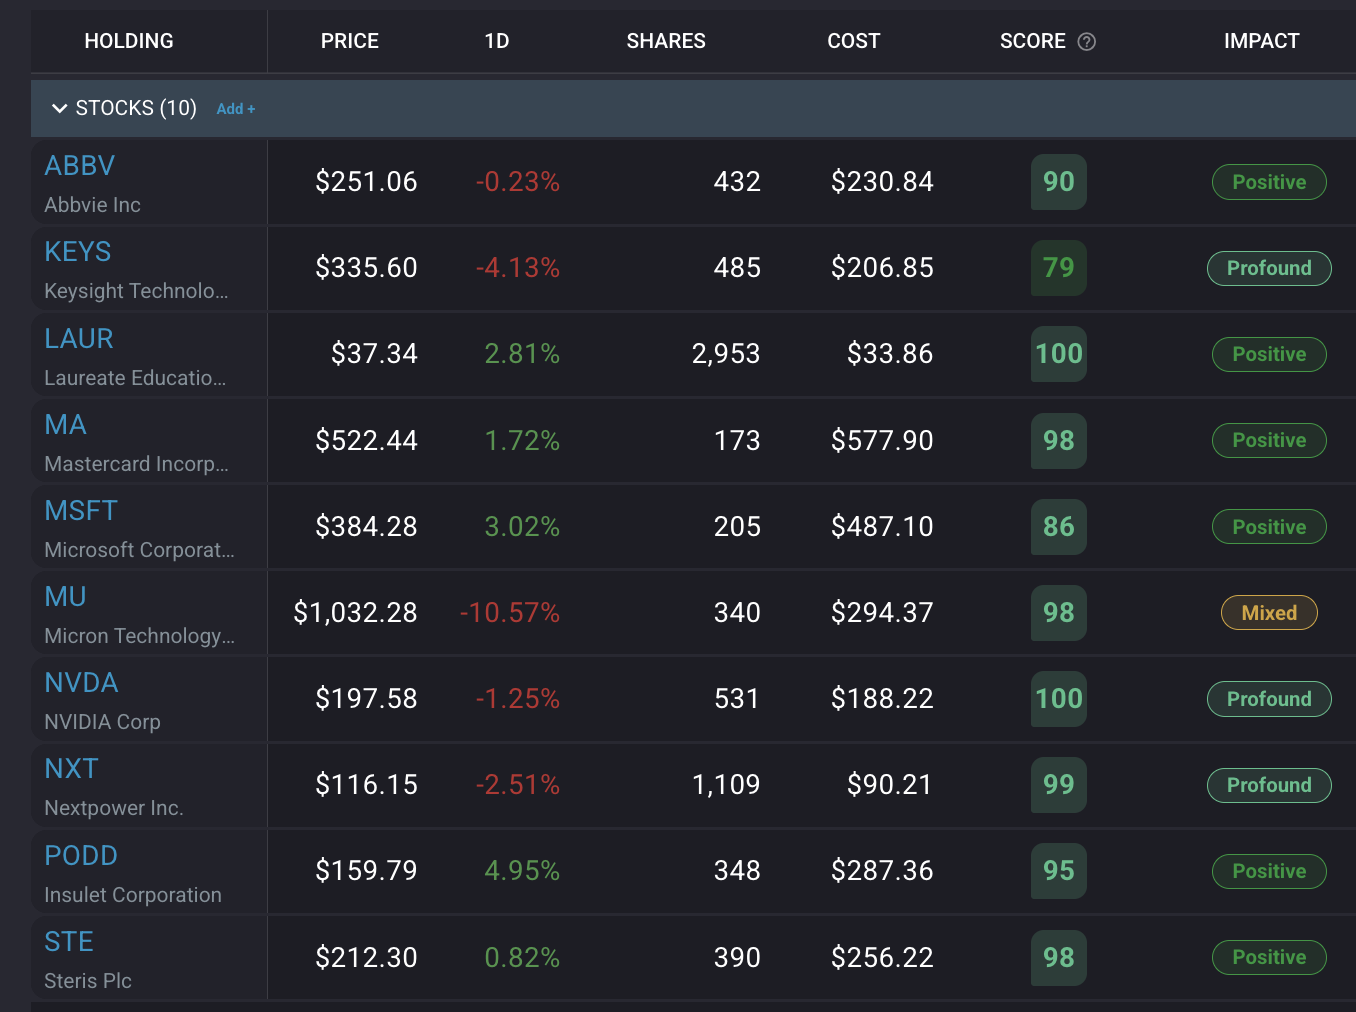
Task: Click the Steris Plc company name
Action: click(x=88, y=981)
